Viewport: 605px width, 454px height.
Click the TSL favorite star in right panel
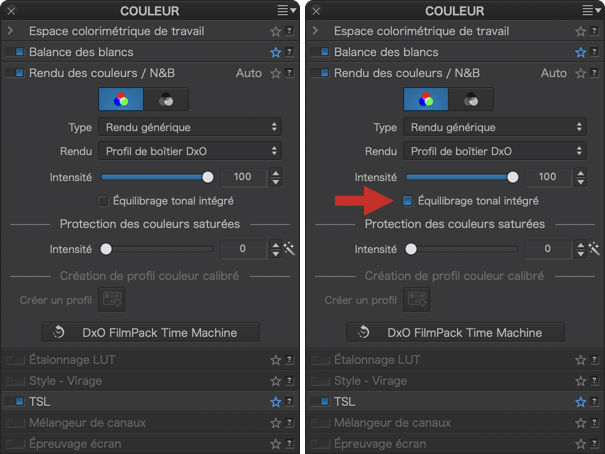pyautogui.click(x=580, y=402)
